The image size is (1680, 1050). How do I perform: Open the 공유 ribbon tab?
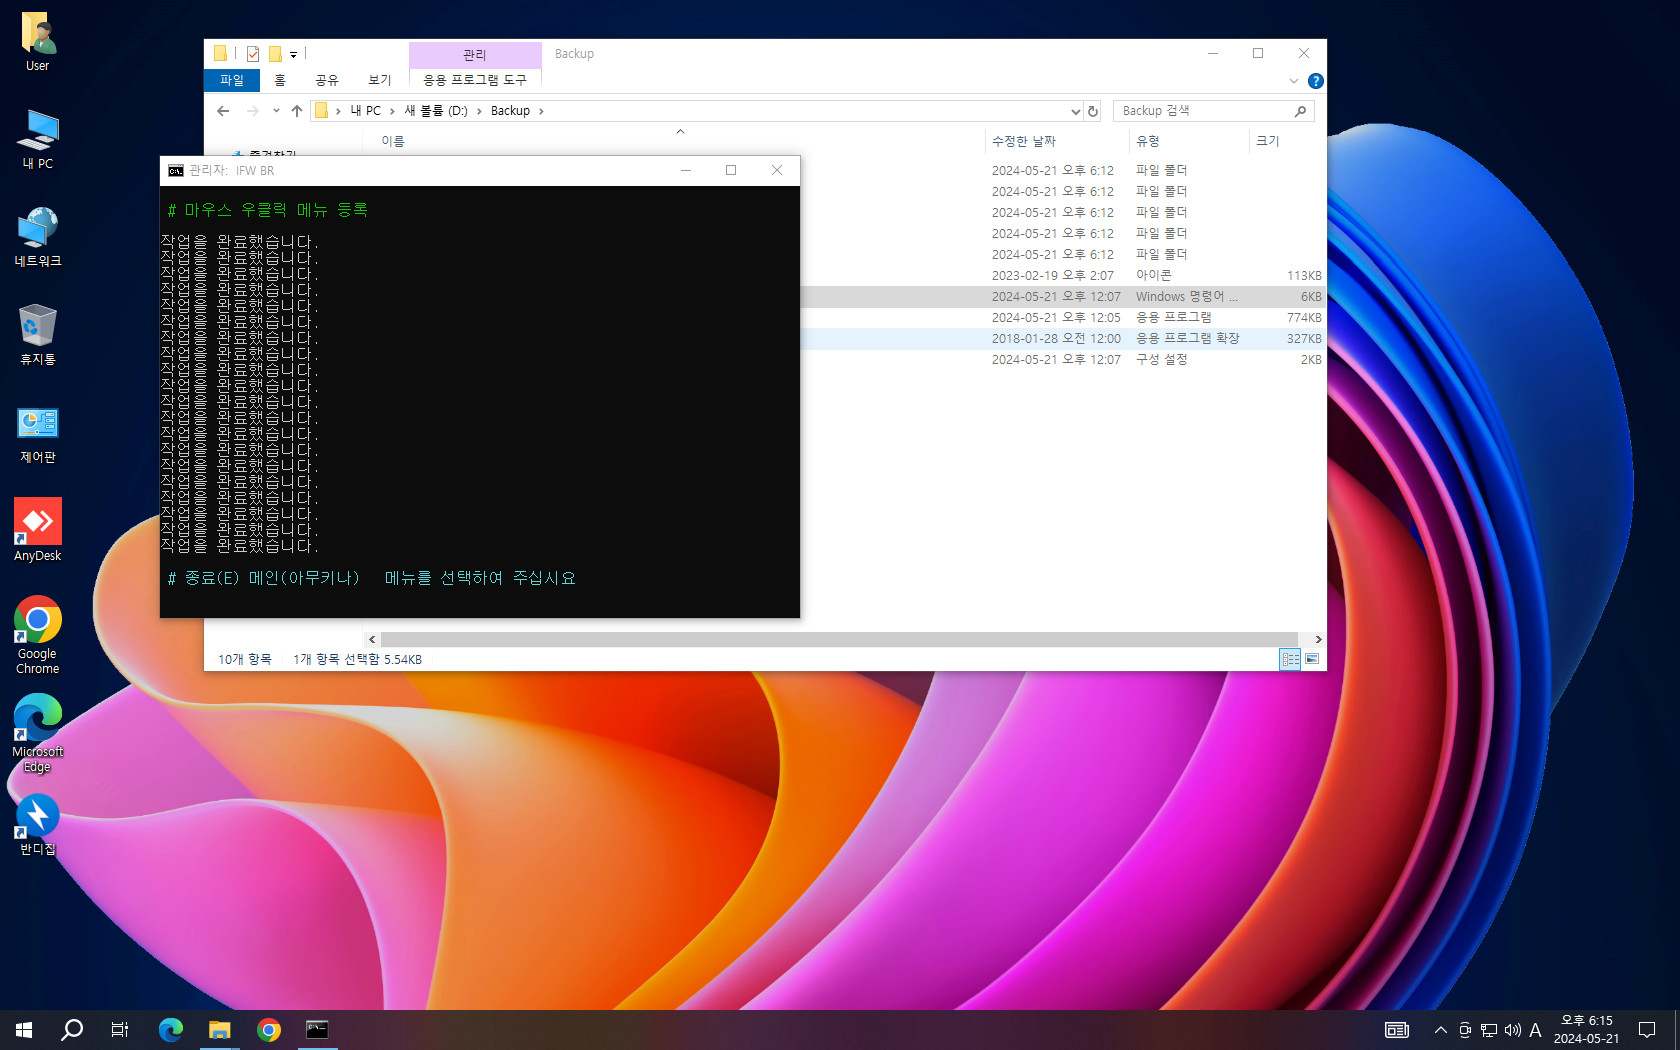(x=327, y=80)
